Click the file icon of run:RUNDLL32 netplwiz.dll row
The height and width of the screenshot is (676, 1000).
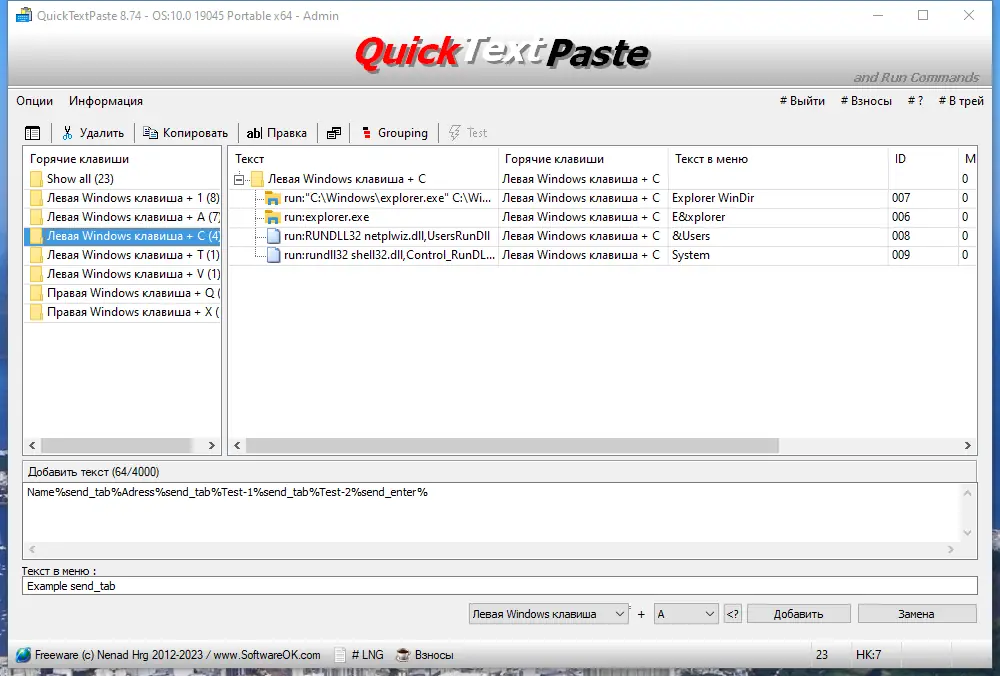coord(274,236)
